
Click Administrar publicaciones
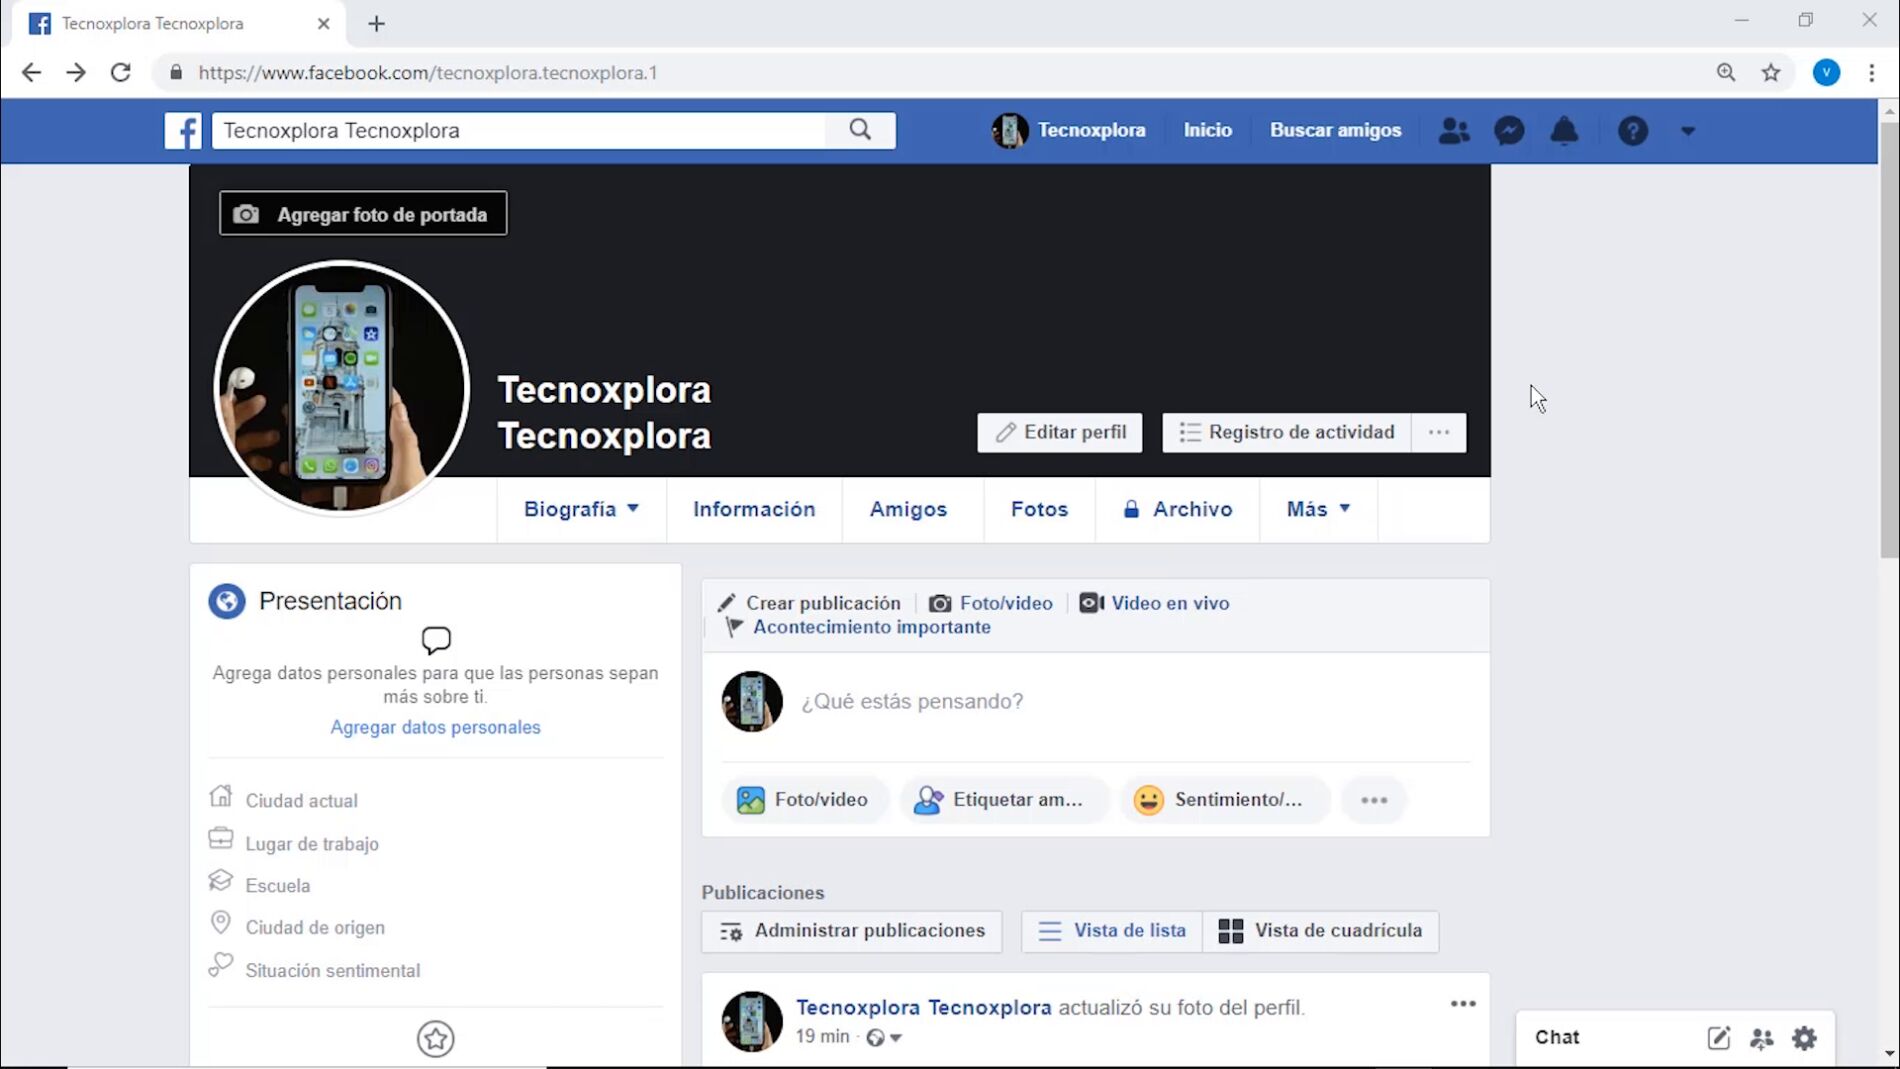[852, 931]
